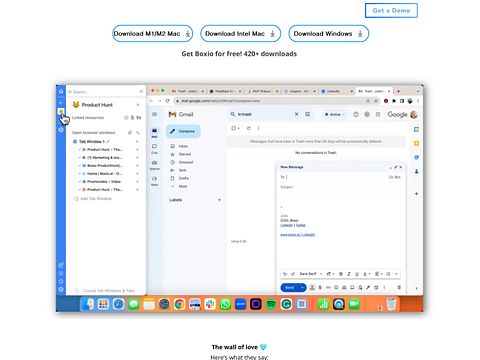Open Spotify from the dock
Image resolution: width=480 pixels, height=360 pixels.
tap(271, 304)
